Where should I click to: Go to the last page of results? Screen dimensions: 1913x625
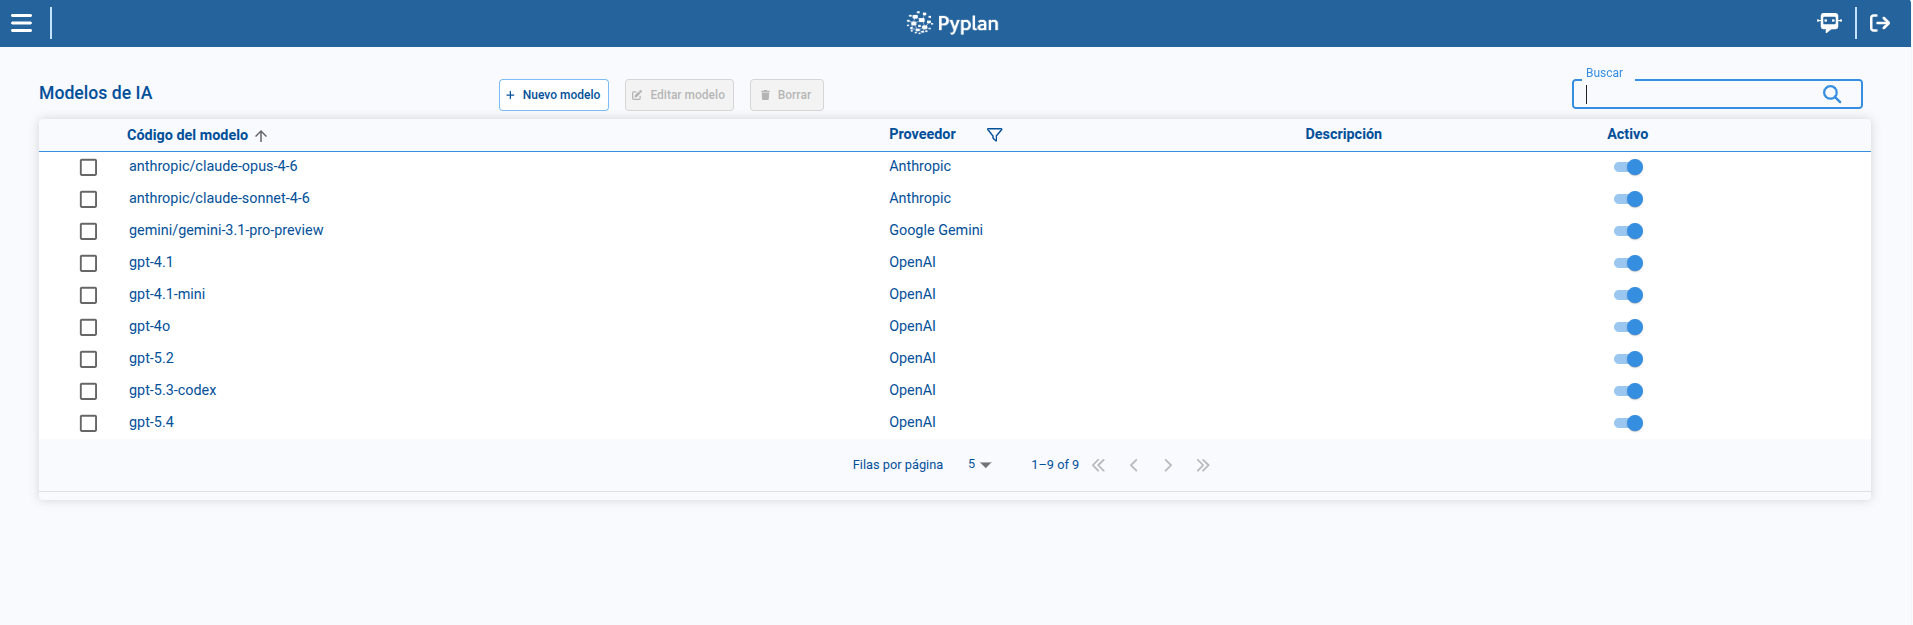point(1202,465)
